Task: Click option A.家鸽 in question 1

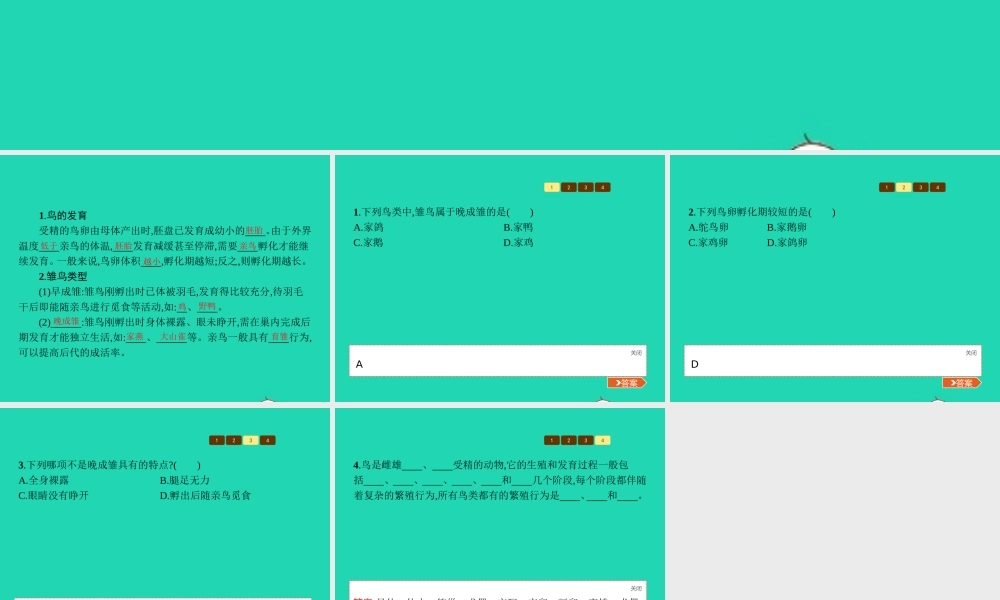Action: click(369, 228)
